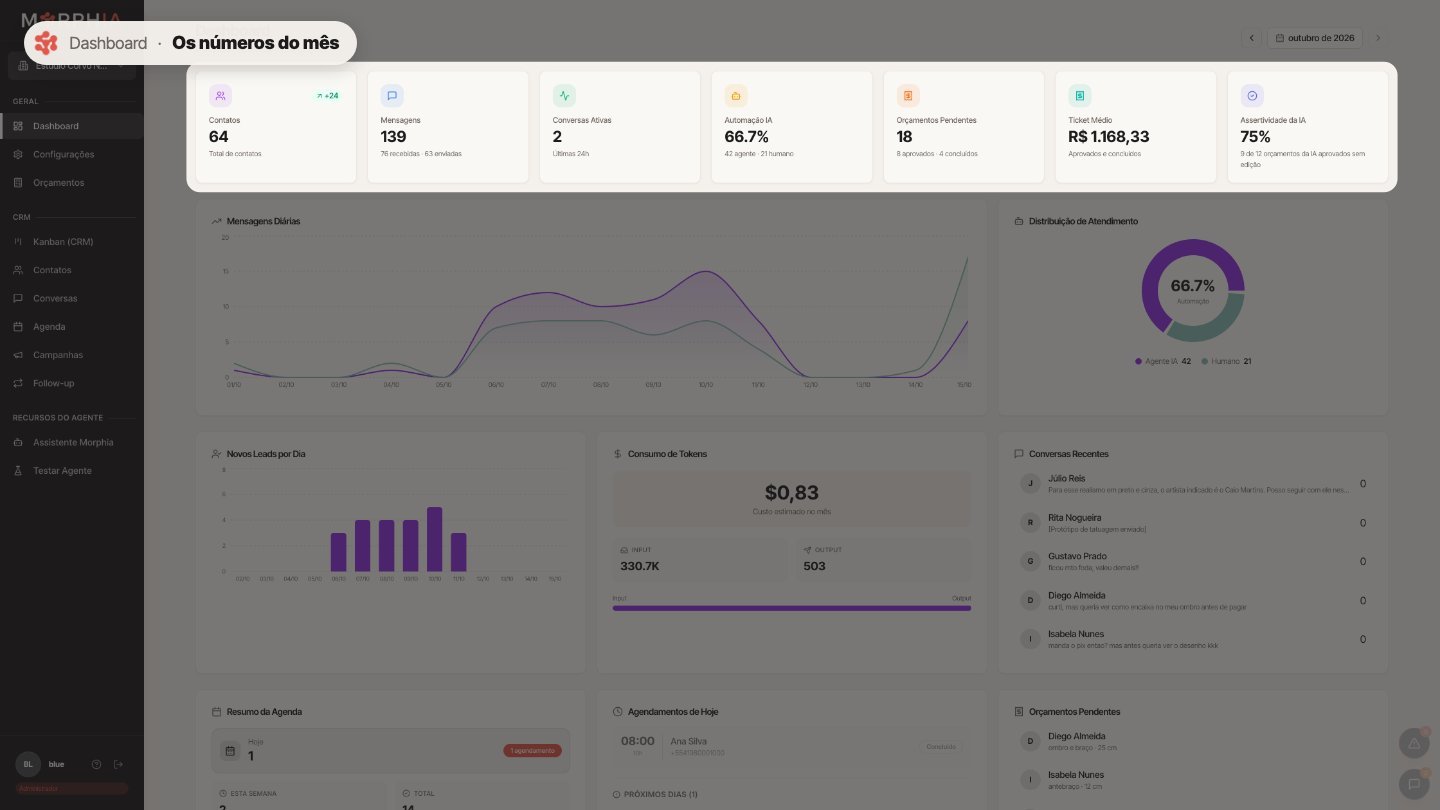This screenshot has width=1440, height=810.
Task: Click the Assistente Morphia bot icon
Action: coord(18,442)
